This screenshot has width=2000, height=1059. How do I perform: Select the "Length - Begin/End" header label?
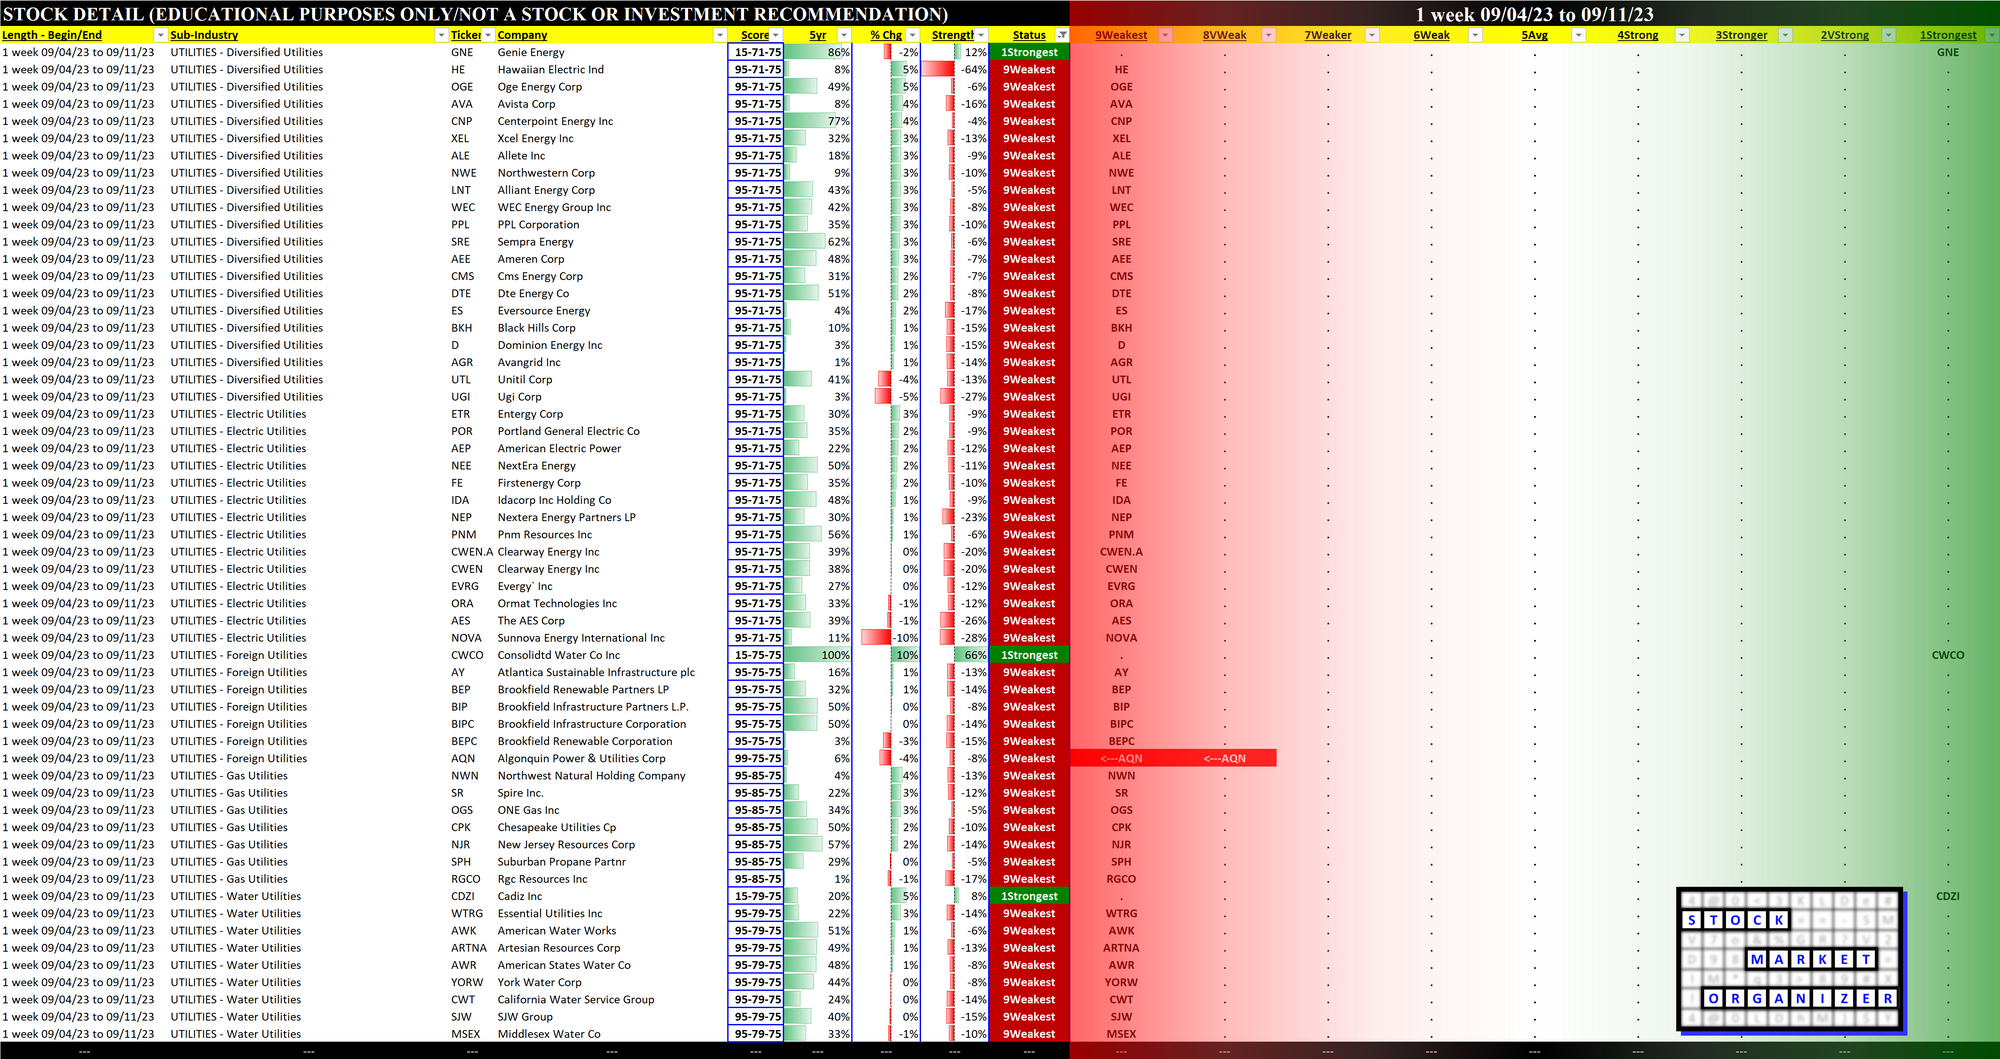pos(52,35)
